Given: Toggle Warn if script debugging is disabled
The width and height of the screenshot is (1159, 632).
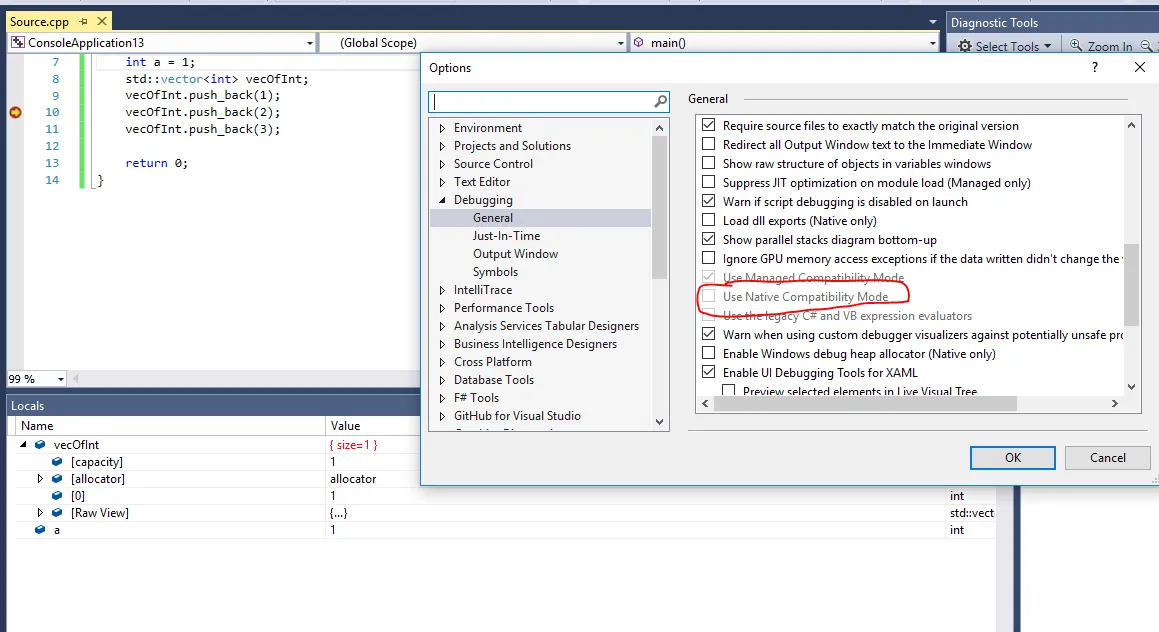Looking at the screenshot, I should [x=708, y=201].
